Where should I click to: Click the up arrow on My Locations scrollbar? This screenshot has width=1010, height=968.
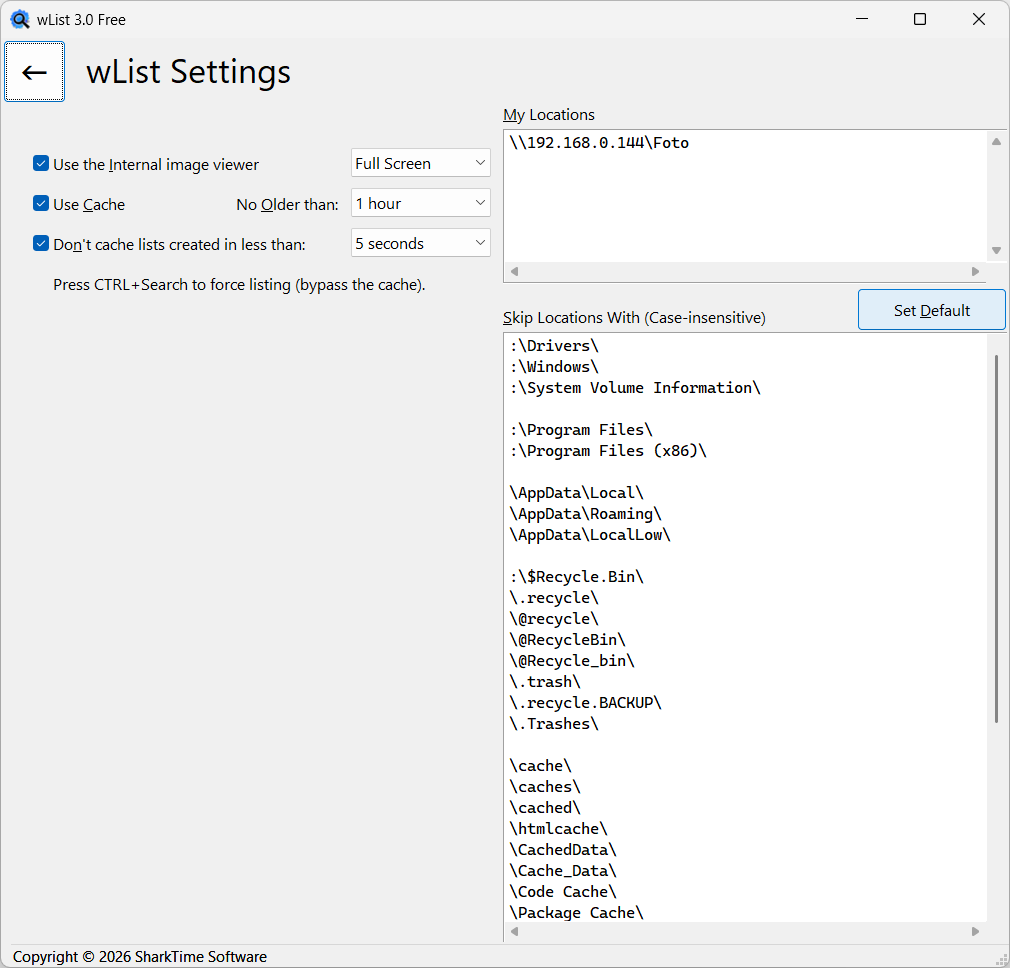pos(995,140)
